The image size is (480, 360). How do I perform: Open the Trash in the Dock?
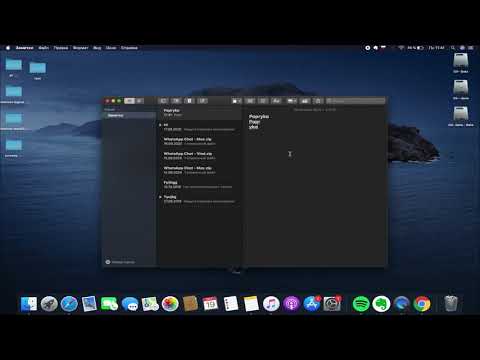coord(451,304)
